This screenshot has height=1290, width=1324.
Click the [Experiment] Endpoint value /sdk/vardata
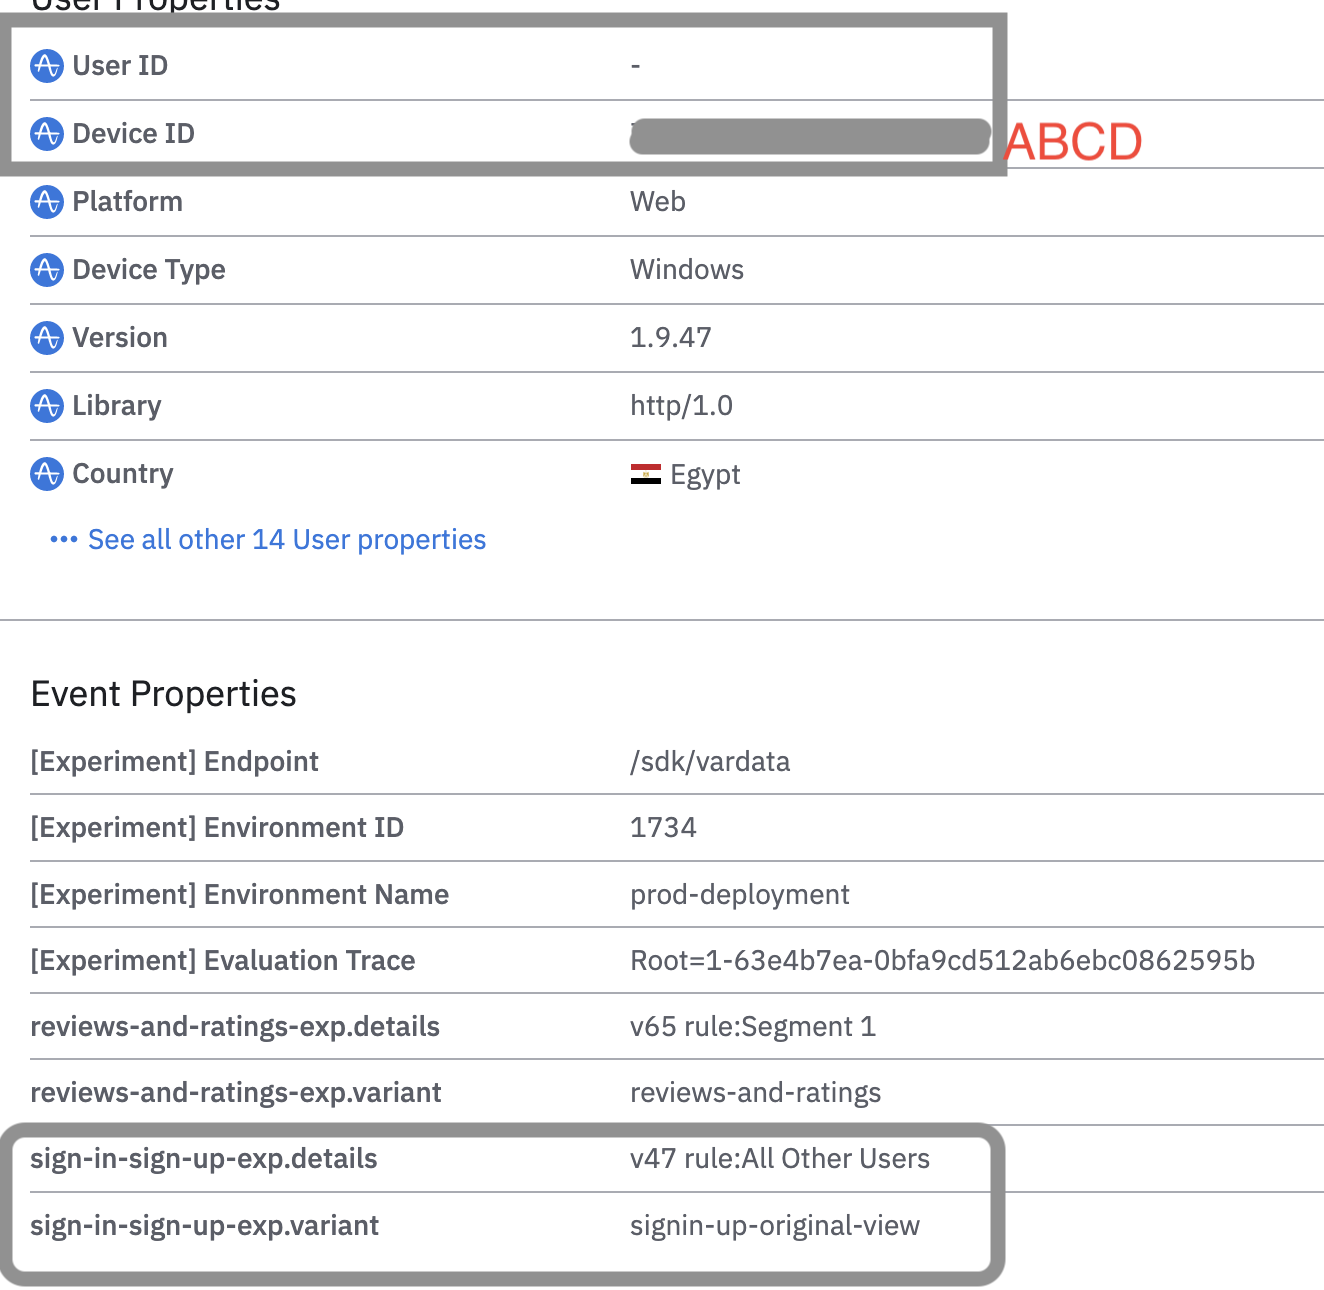[x=710, y=761]
